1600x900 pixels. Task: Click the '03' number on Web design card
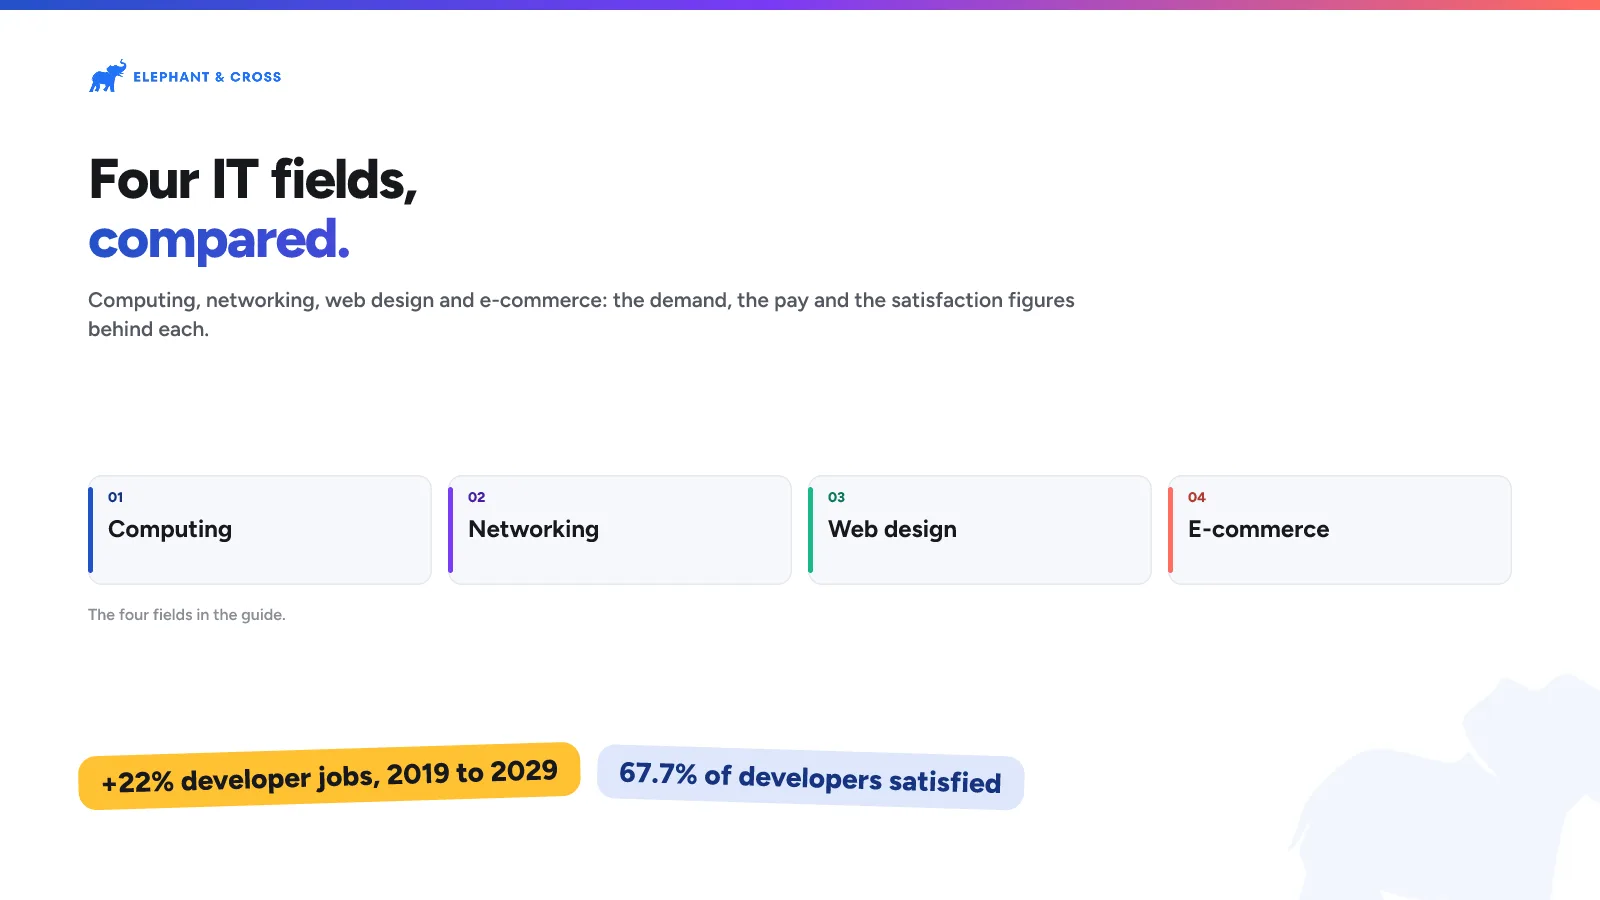(x=837, y=497)
